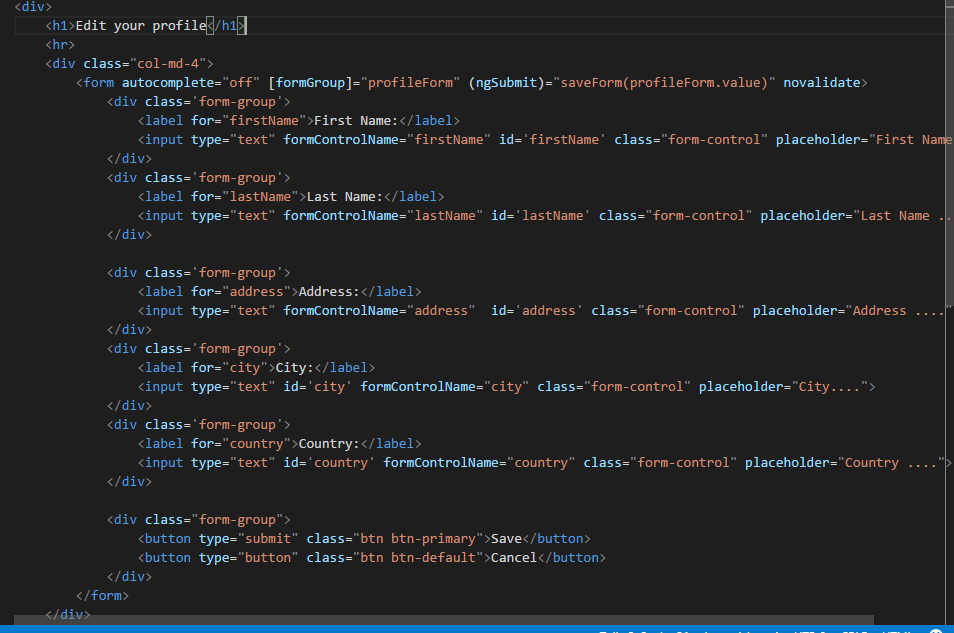
Task: Click the id='city' attribute value
Action: point(329,386)
